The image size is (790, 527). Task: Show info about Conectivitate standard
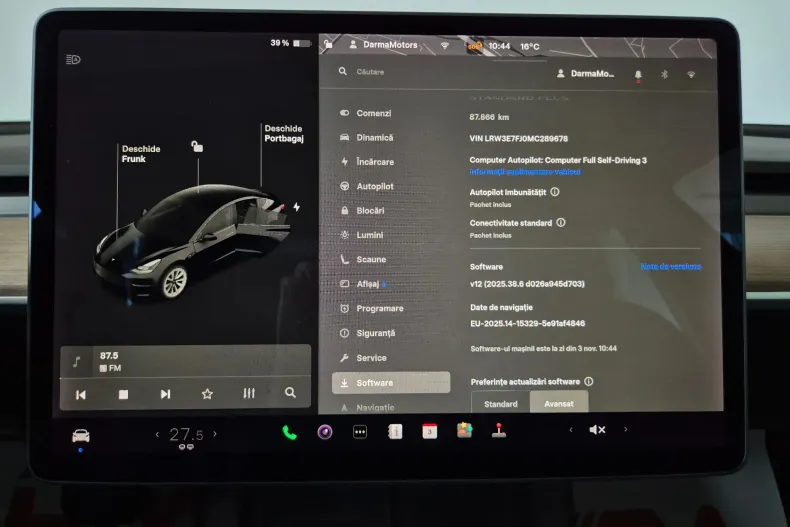coord(561,223)
